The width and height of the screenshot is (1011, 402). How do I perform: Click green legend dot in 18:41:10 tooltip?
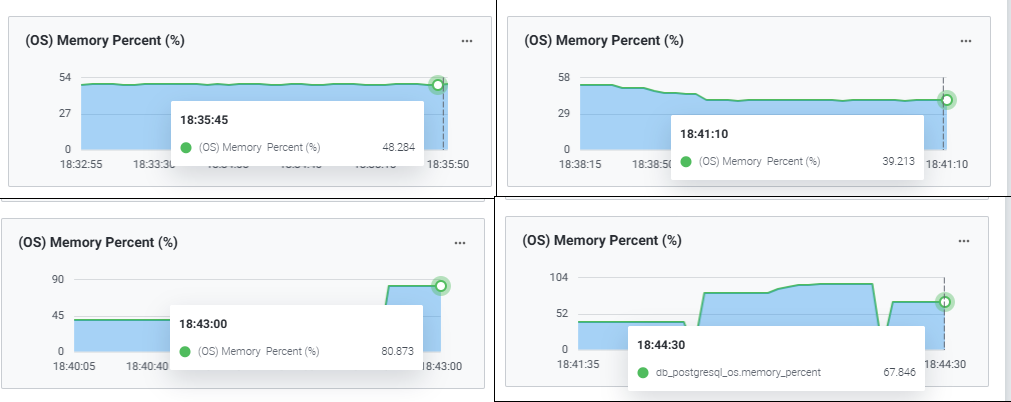point(686,161)
